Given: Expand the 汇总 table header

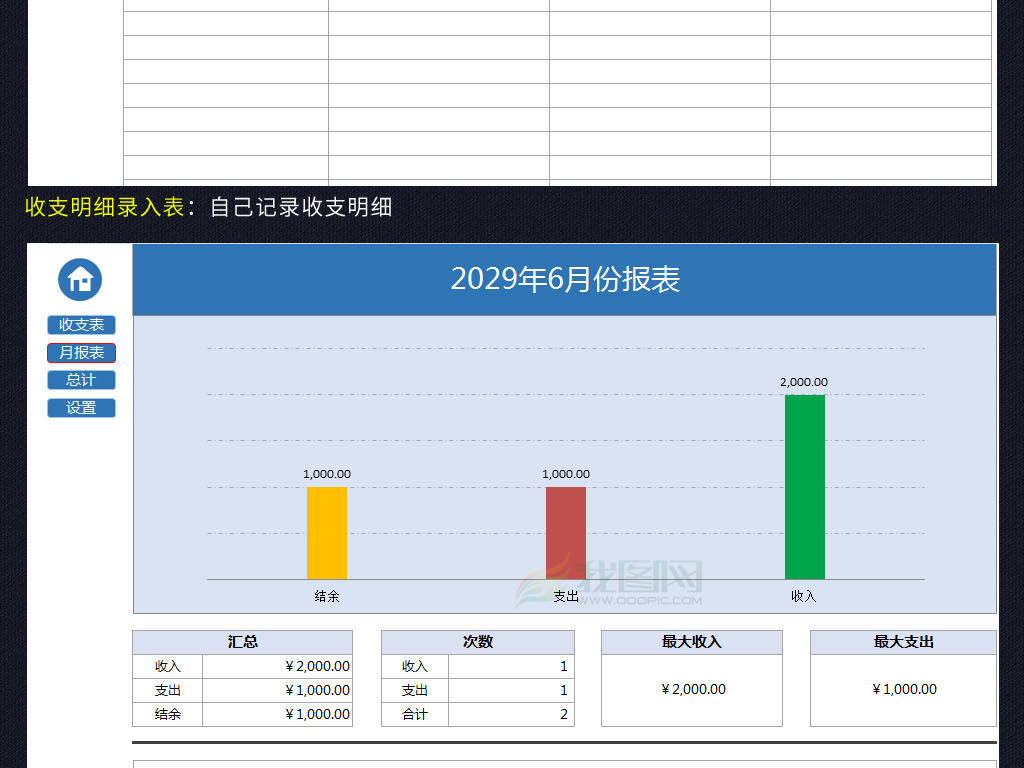Looking at the screenshot, I should tap(242, 641).
